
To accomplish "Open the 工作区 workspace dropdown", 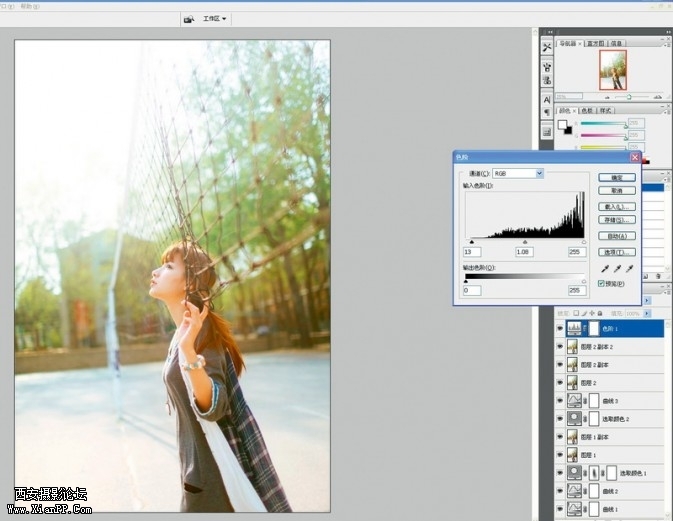I will pyautogui.click(x=214, y=18).
